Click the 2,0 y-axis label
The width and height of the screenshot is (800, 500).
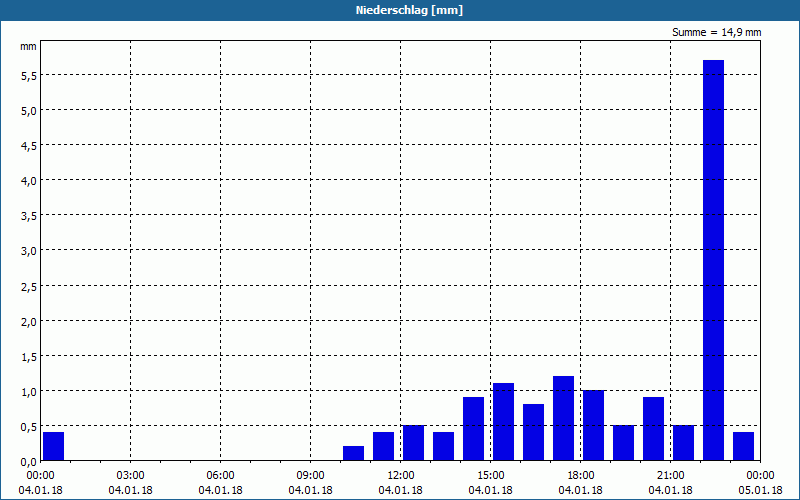(x=29, y=321)
